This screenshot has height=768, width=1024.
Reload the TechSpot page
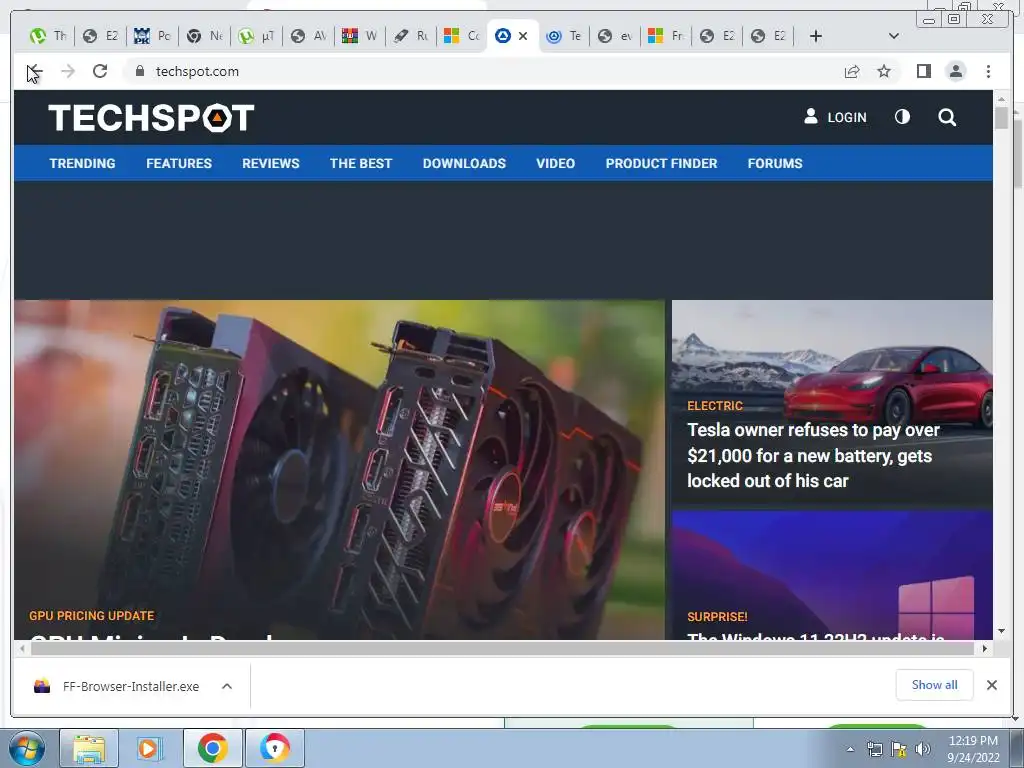(100, 71)
